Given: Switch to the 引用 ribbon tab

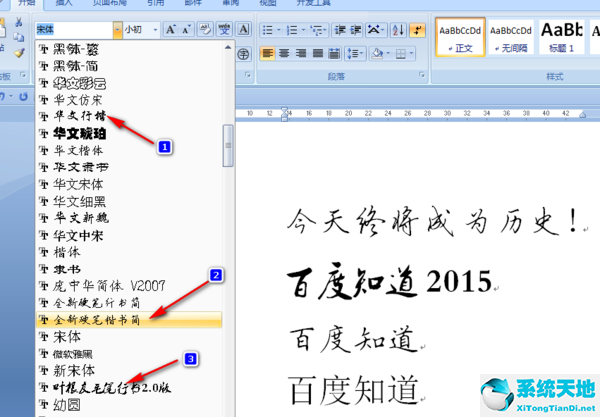Looking at the screenshot, I should tap(156, 3).
